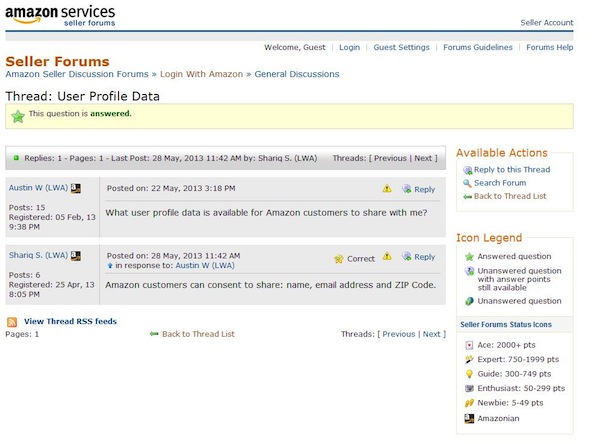Go to Amazon Seller Discussion Forums breadcrumb
The width and height of the screenshot is (600, 444).
77,74
